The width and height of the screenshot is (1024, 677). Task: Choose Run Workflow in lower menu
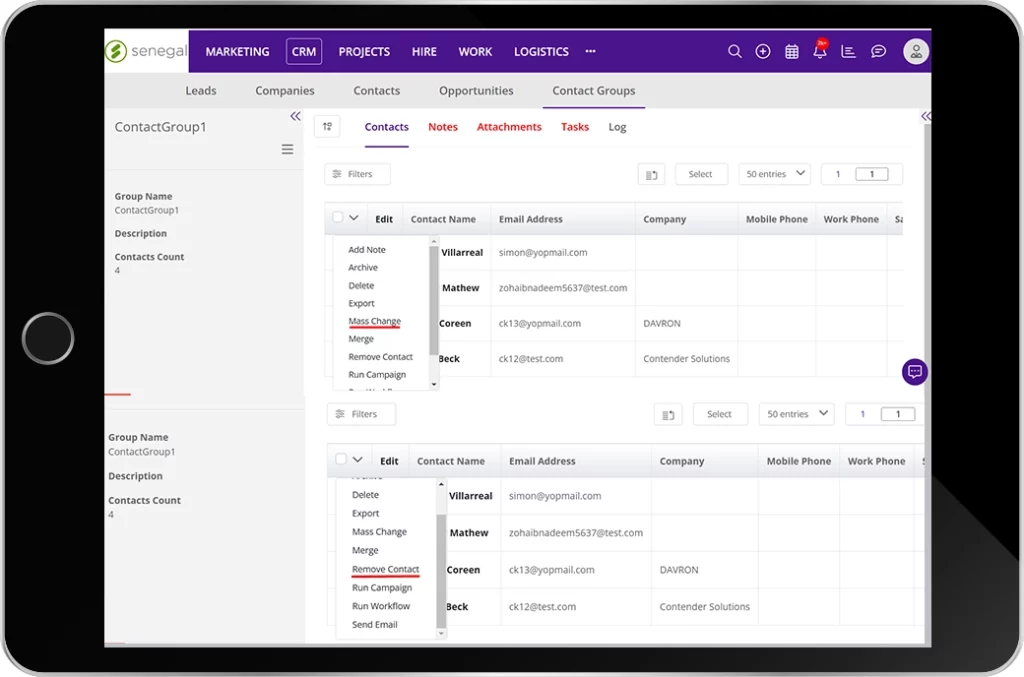click(381, 606)
